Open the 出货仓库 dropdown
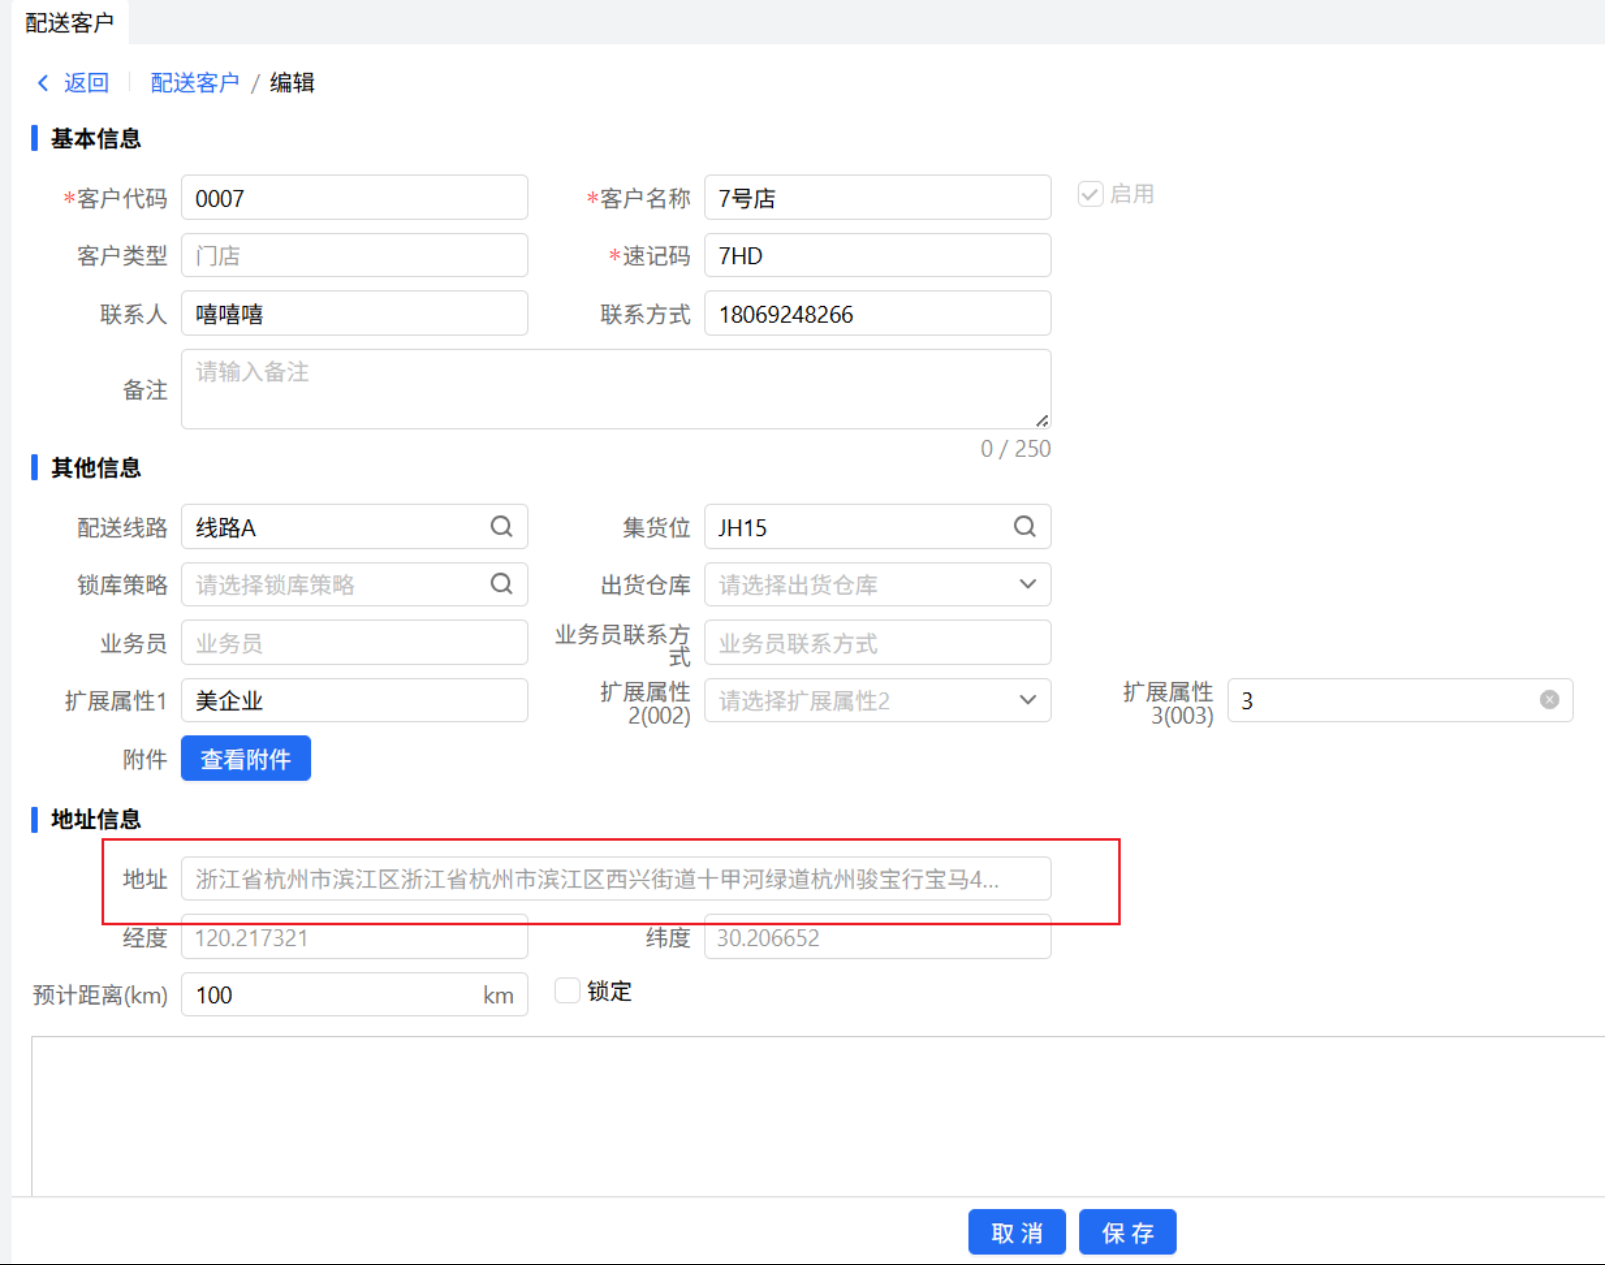This screenshot has height=1265, width=1605. tap(1027, 584)
